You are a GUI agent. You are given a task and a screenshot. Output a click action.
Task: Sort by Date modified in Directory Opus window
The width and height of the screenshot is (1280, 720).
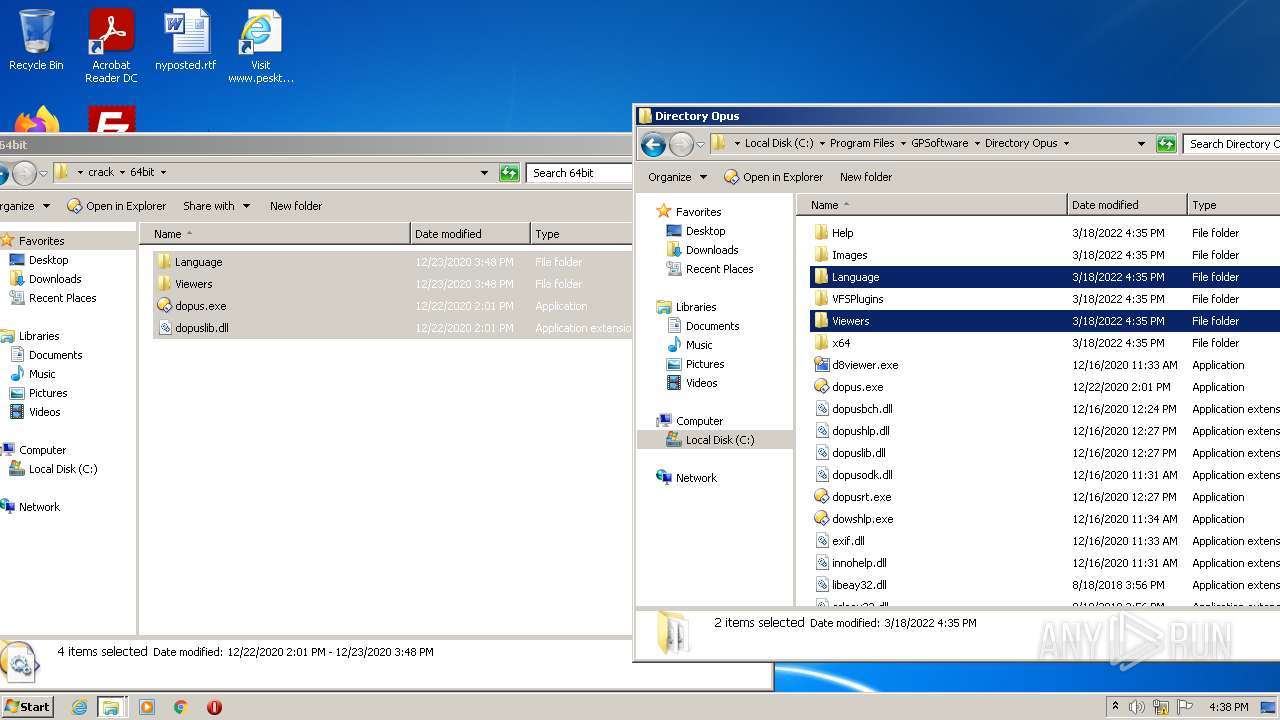coord(1127,205)
